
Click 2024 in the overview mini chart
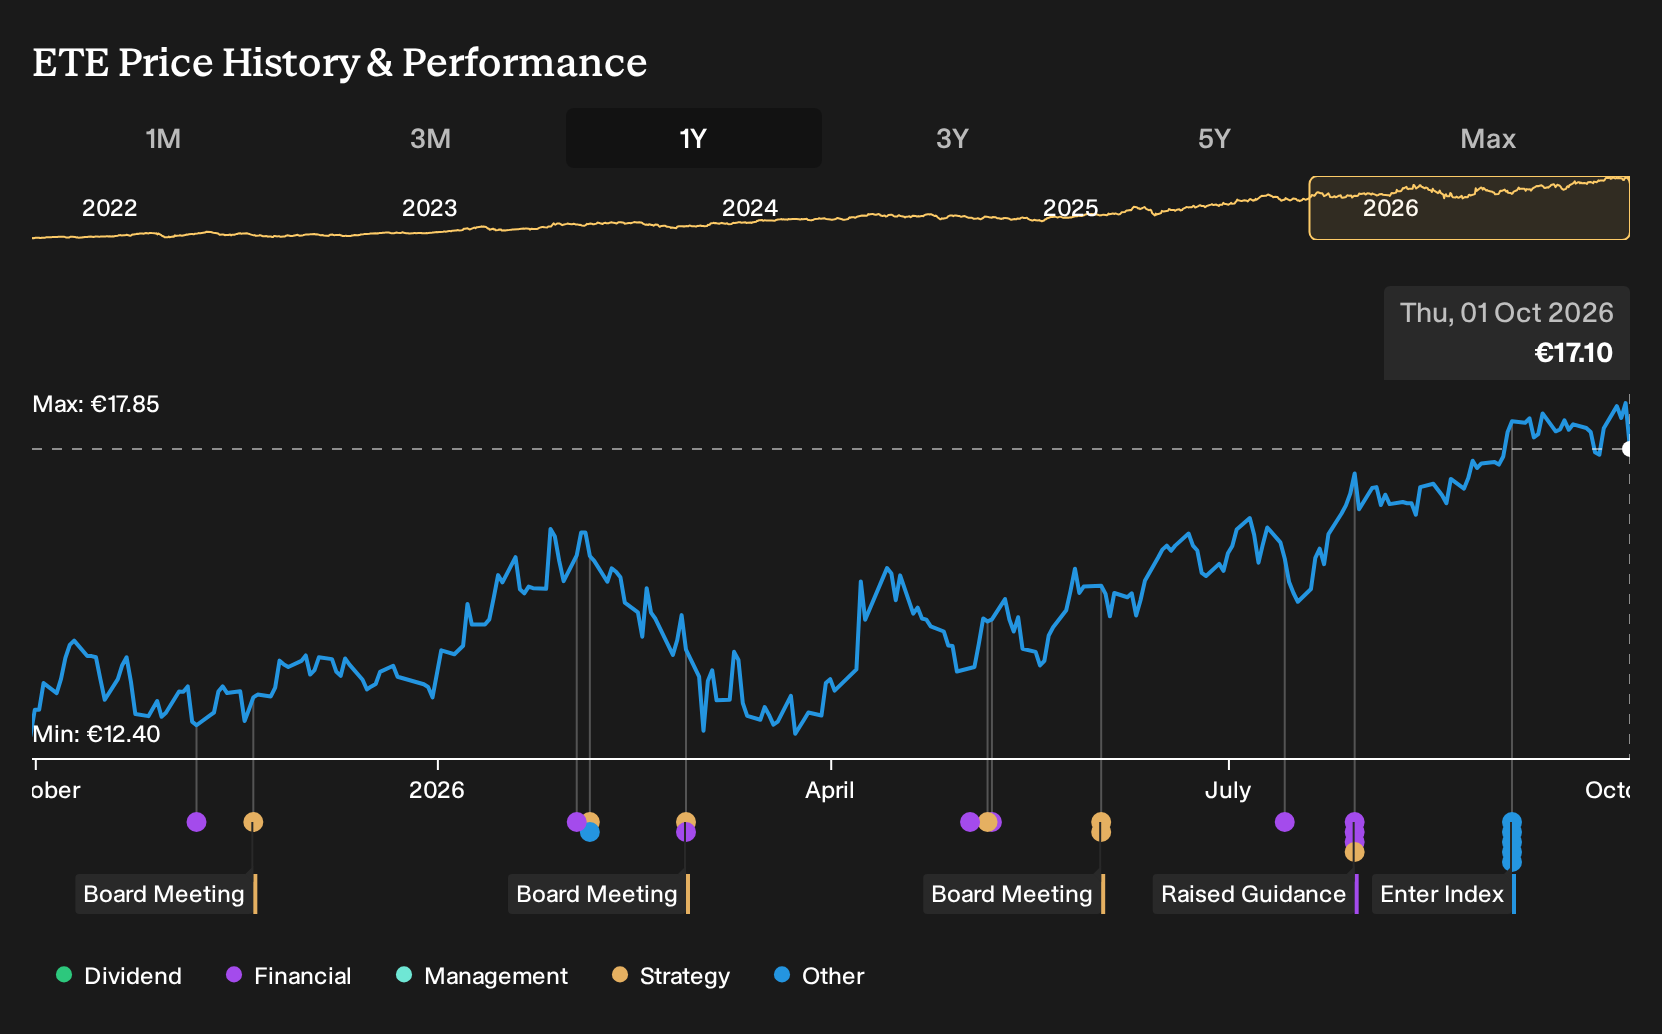750,208
